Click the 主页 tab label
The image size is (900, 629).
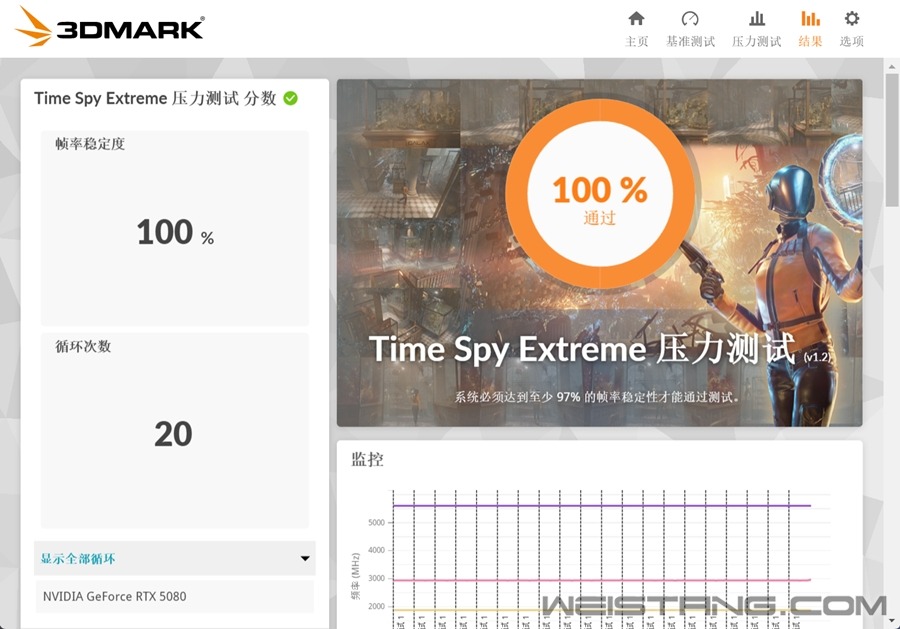coord(636,41)
